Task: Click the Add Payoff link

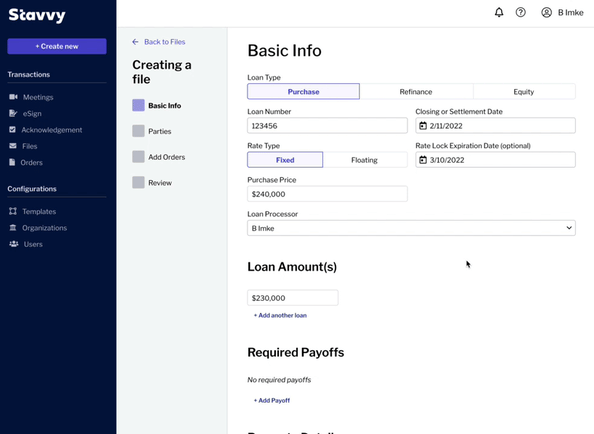Action: 272,400
